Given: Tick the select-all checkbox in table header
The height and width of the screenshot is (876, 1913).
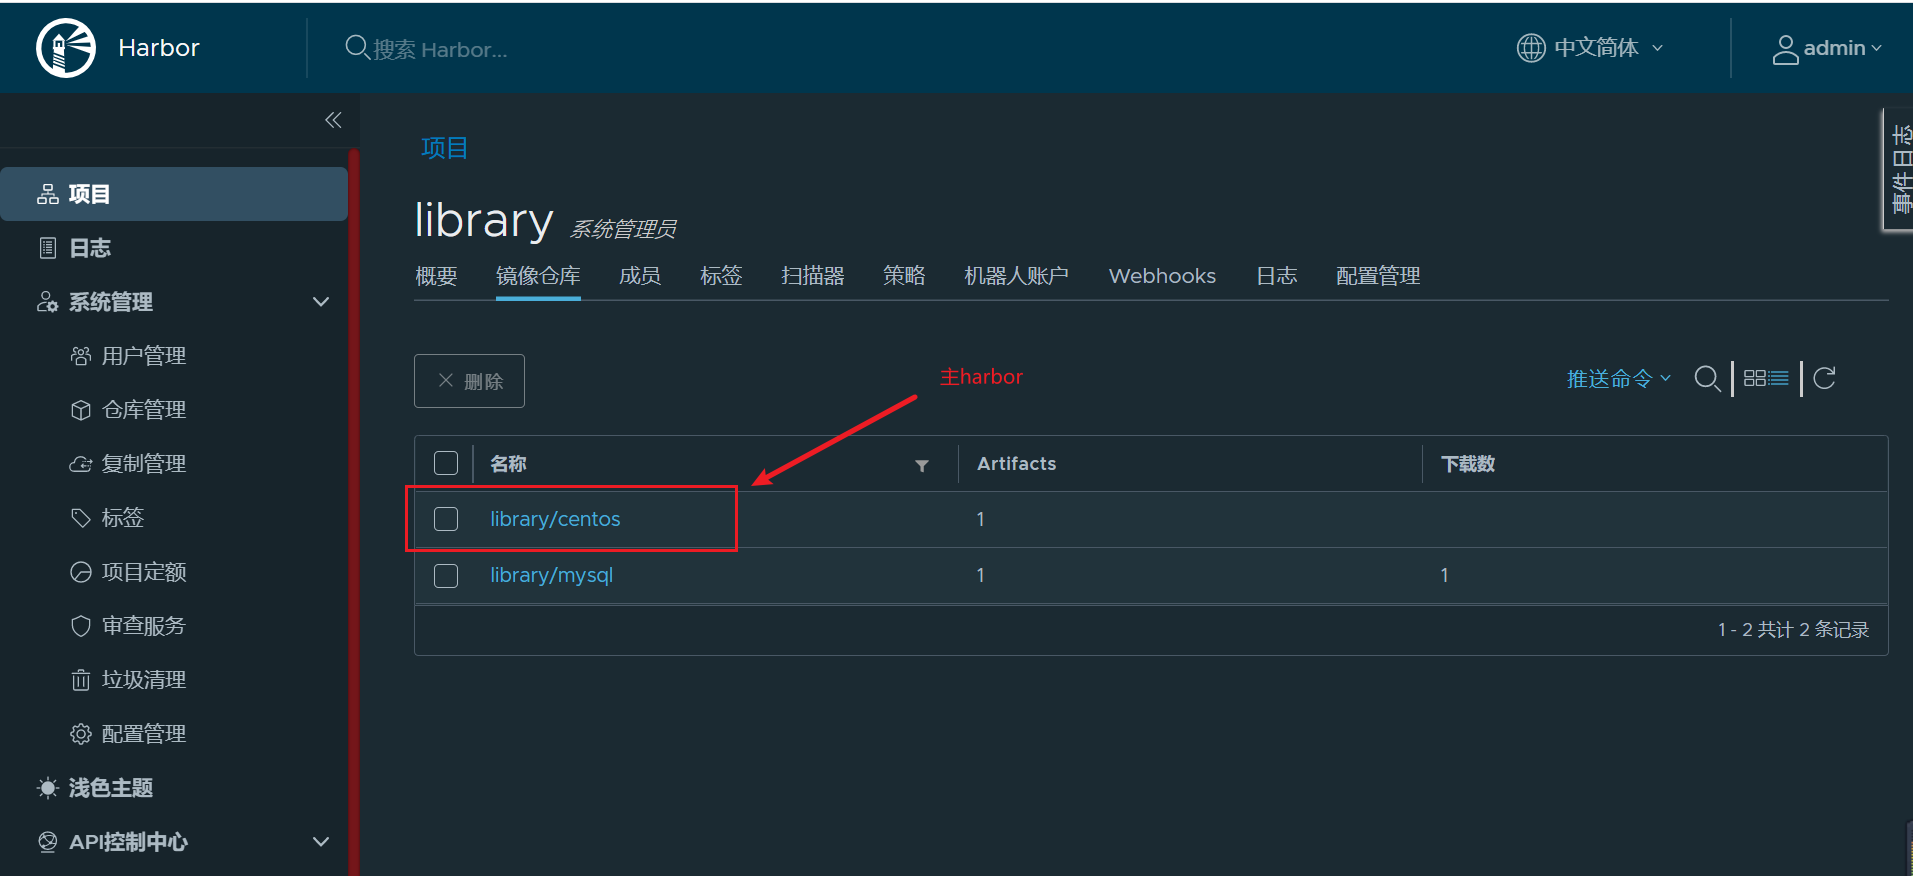Looking at the screenshot, I should pyautogui.click(x=446, y=463).
